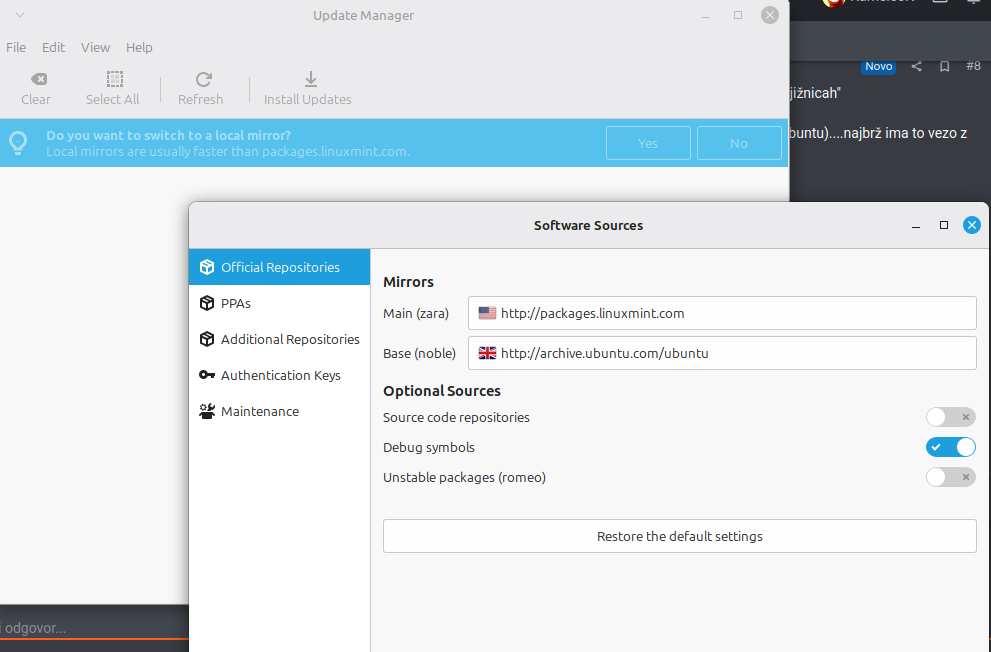Open the Edit menu
Screen dimensions: 991x652
pos(53,48)
